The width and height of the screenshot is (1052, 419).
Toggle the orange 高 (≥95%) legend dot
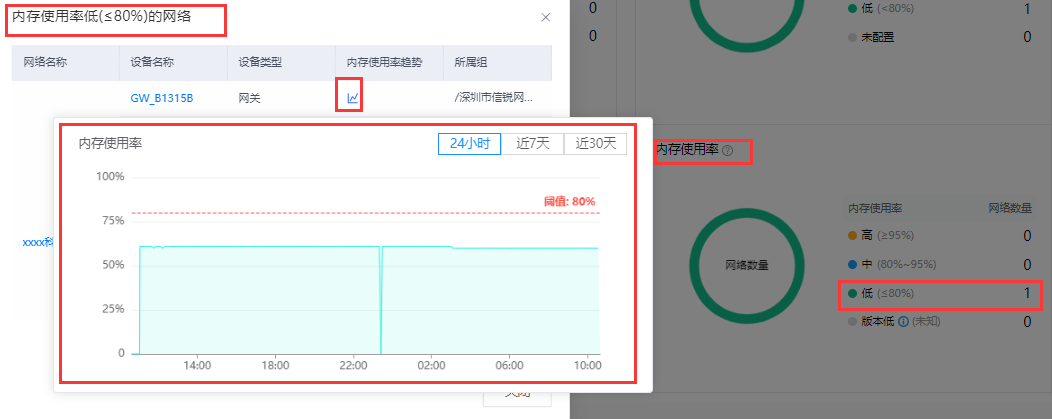click(852, 236)
